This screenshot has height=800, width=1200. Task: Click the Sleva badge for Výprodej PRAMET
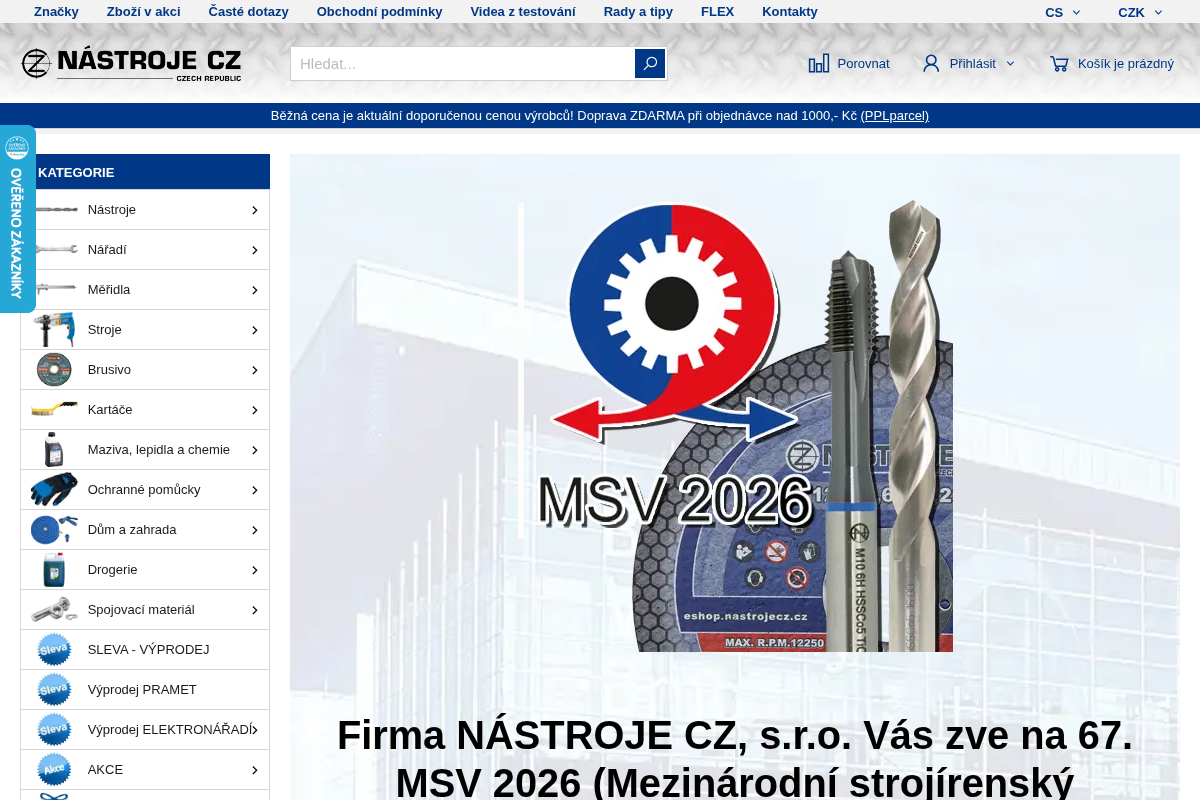click(54, 689)
